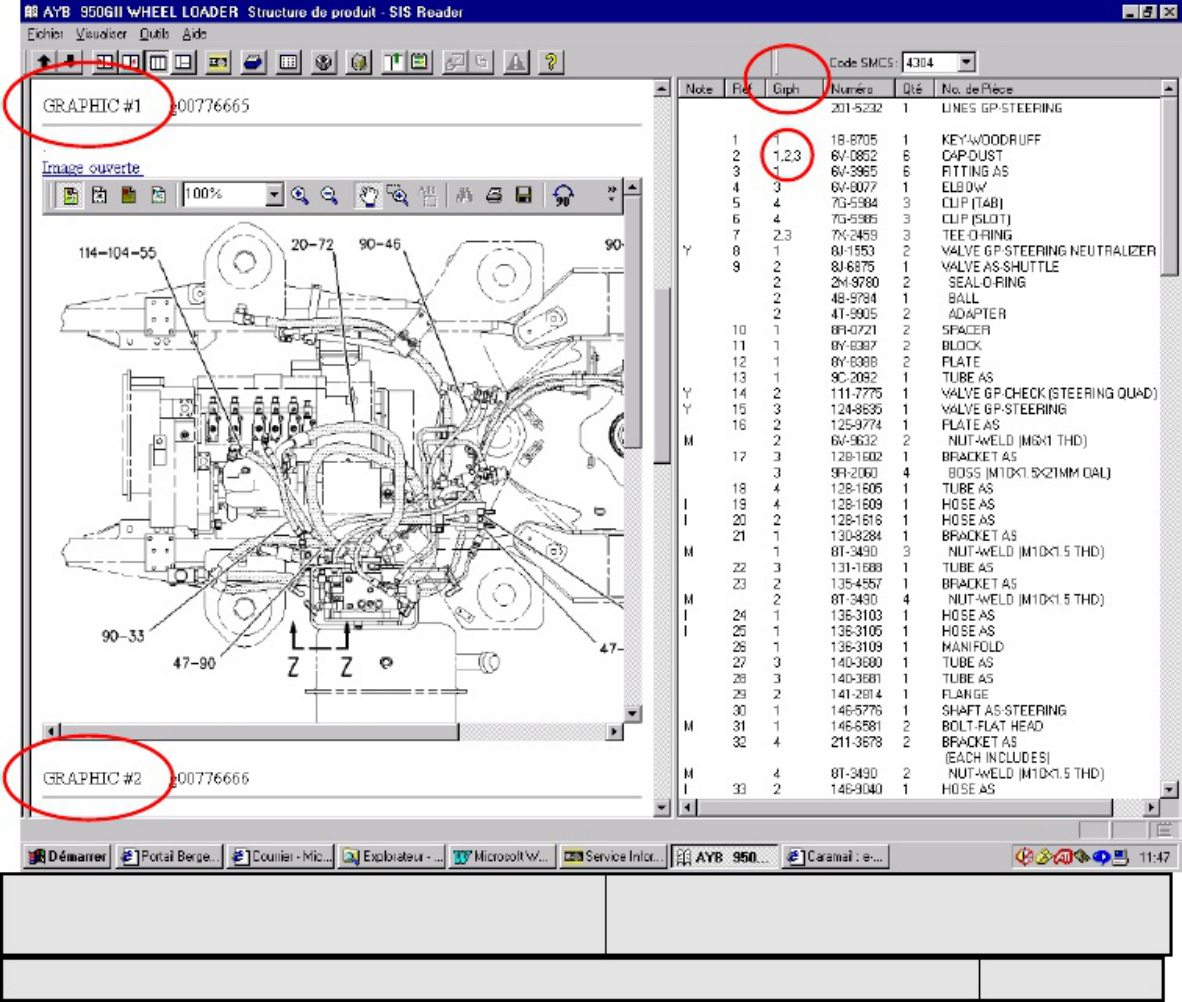Select the split-pane layout icon beside three-column

click(x=183, y=62)
